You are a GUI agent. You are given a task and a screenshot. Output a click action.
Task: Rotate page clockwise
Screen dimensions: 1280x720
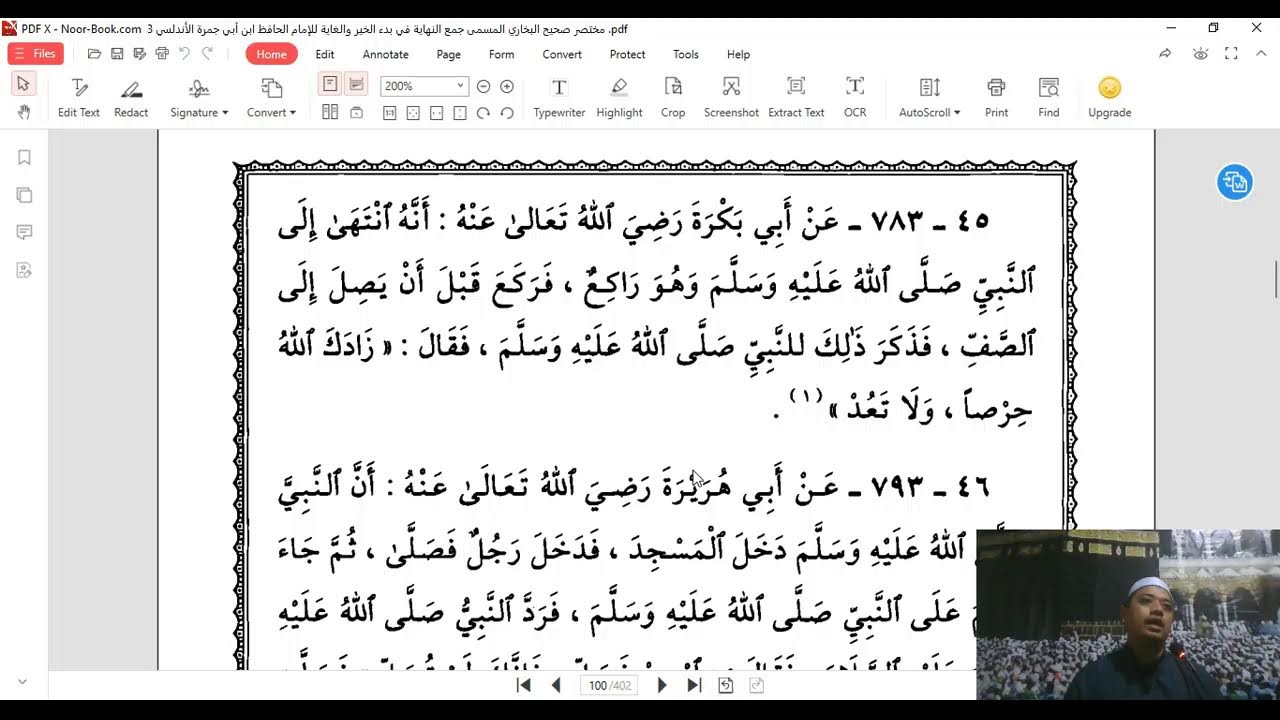coord(483,113)
